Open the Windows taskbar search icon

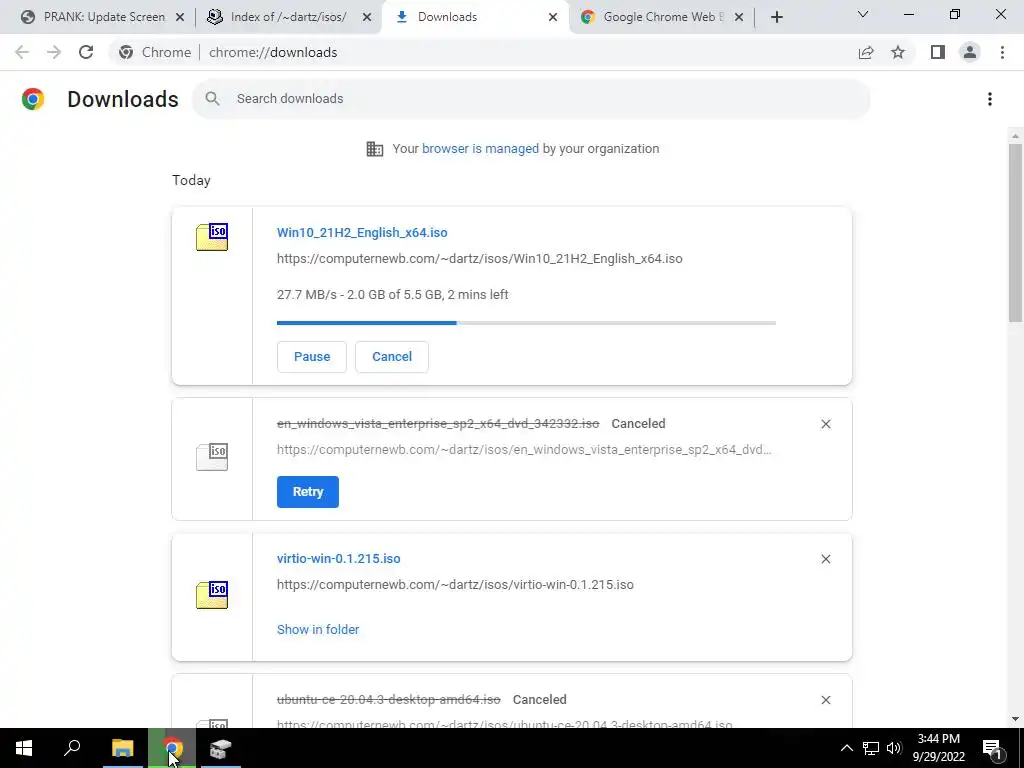pyautogui.click(x=72, y=748)
